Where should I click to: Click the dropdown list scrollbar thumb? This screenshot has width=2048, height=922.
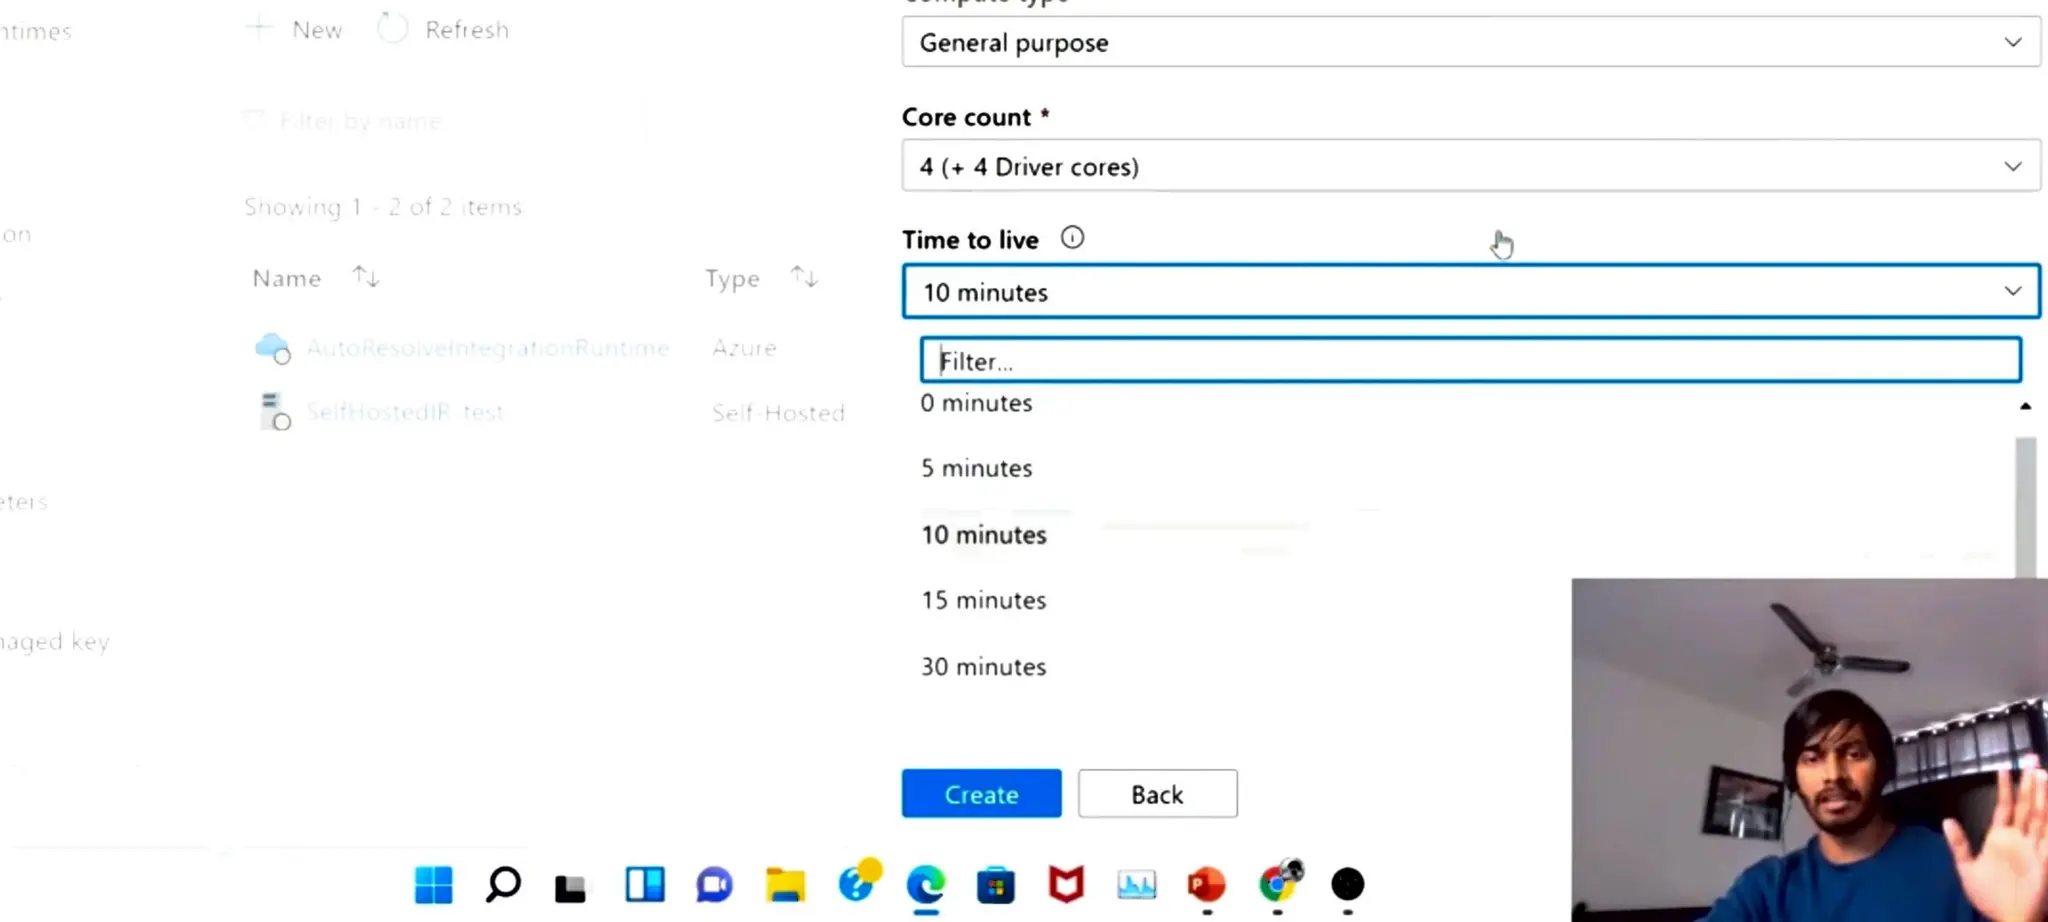pos(2025,507)
